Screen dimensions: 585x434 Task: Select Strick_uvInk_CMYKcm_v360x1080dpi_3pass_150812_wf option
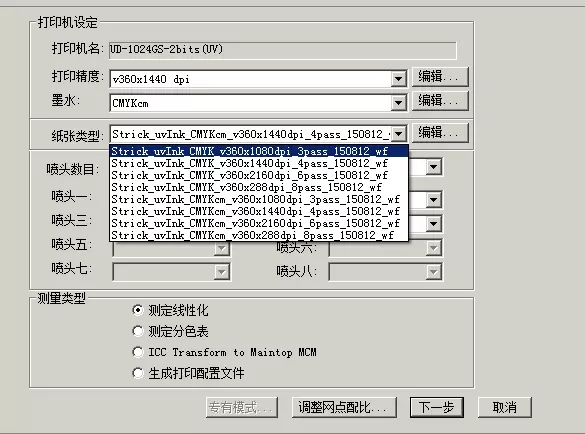[x=259, y=199]
